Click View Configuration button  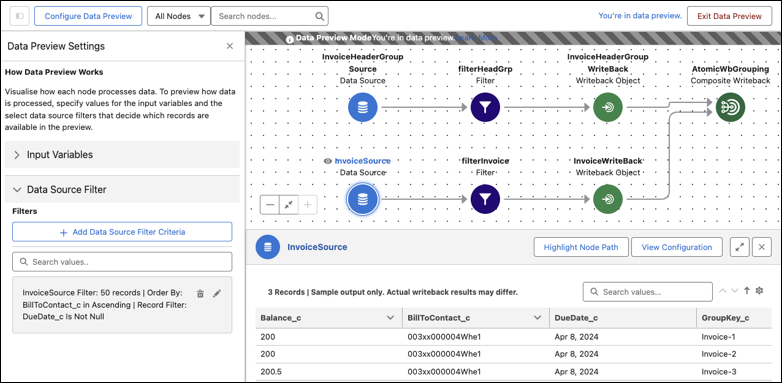[x=677, y=247]
